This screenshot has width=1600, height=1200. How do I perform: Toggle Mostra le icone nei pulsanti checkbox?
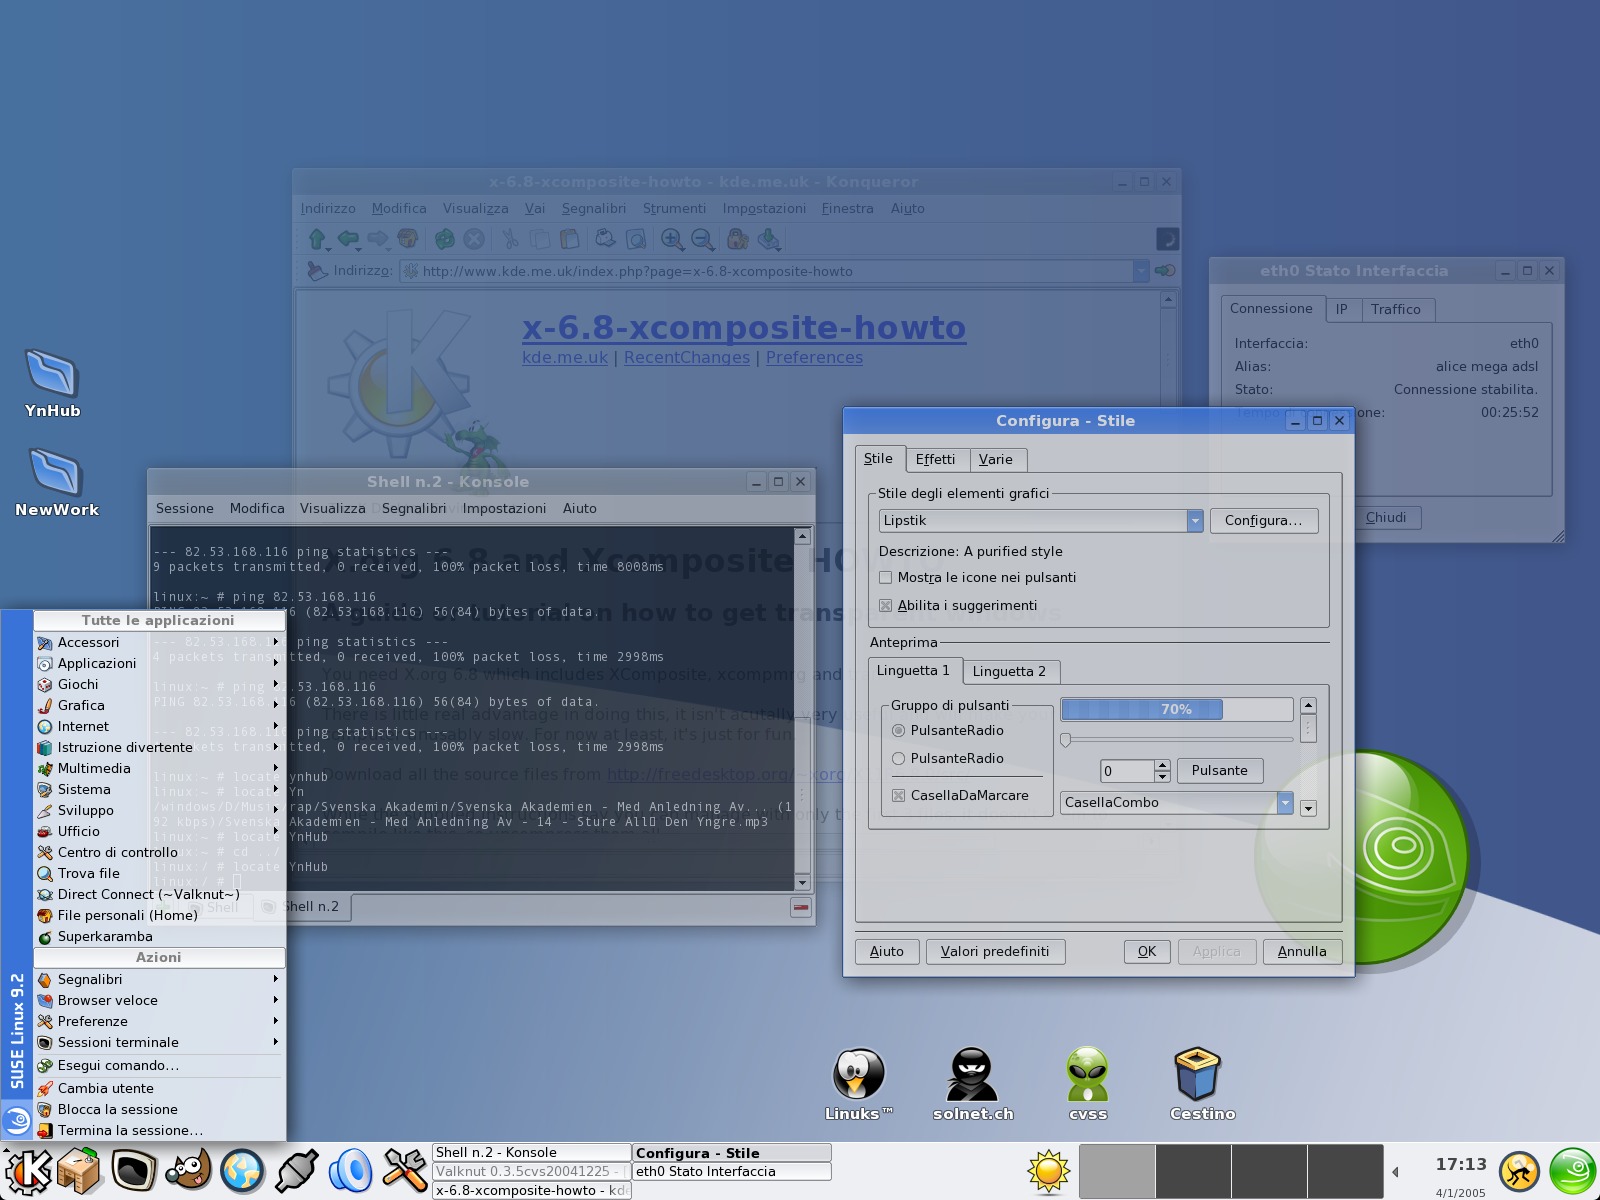[x=885, y=578]
